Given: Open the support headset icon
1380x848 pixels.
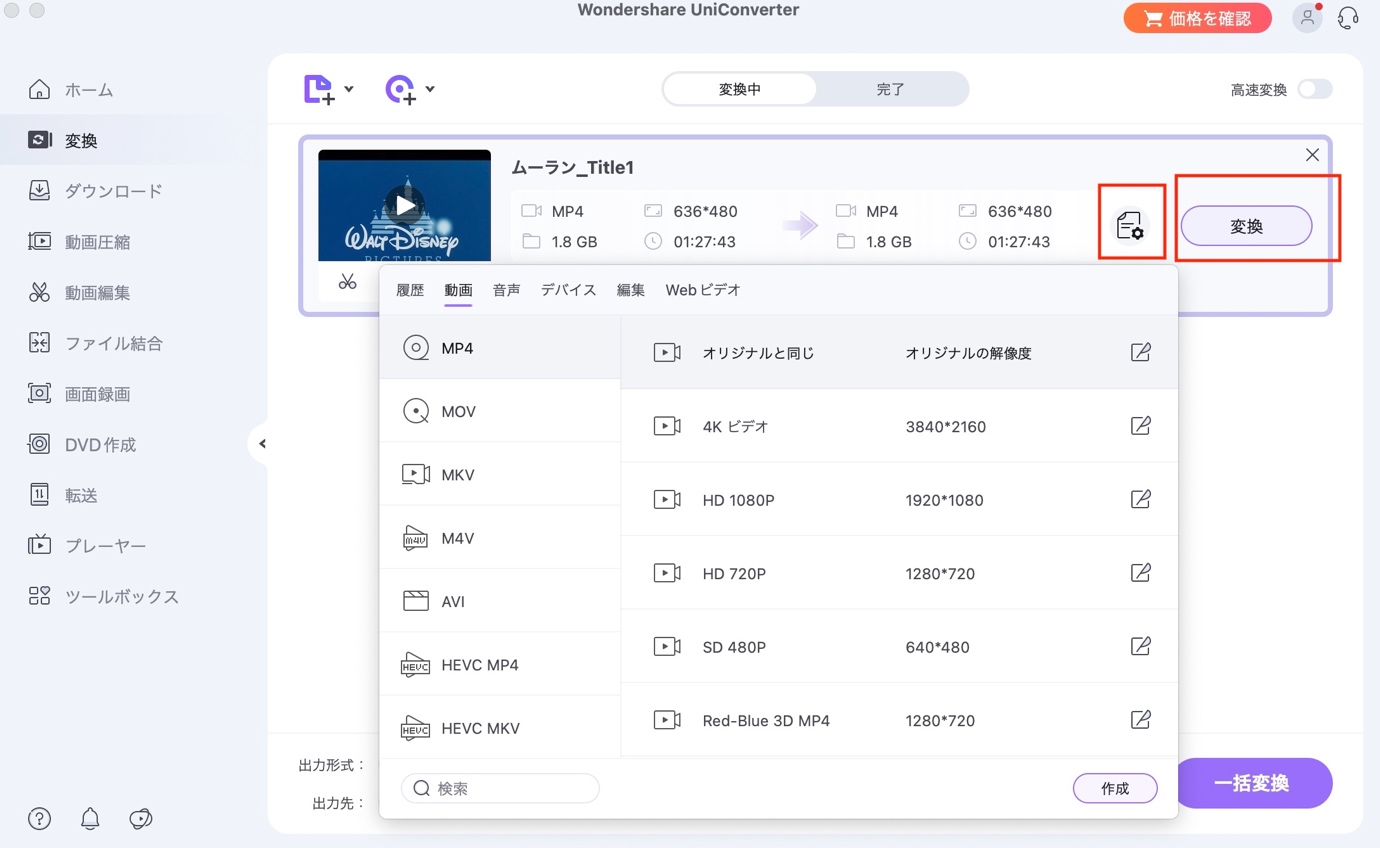Looking at the screenshot, I should click(x=1348, y=18).
